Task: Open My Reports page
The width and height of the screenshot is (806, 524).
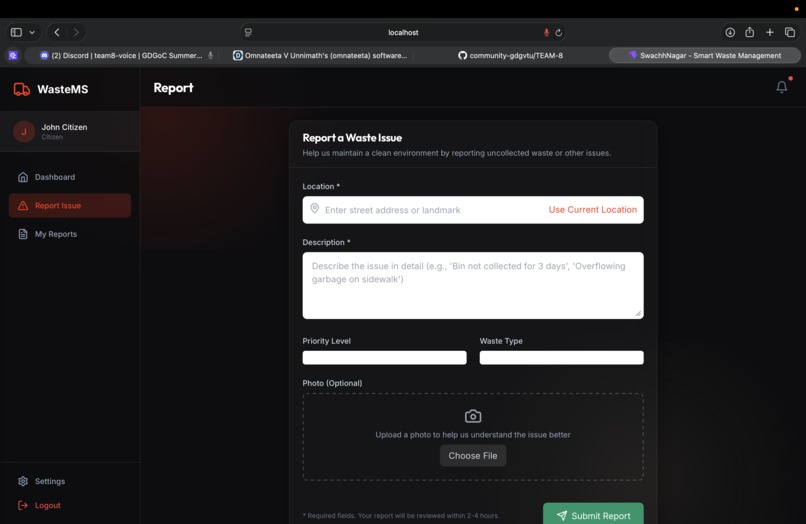Action: pos(70,234)
